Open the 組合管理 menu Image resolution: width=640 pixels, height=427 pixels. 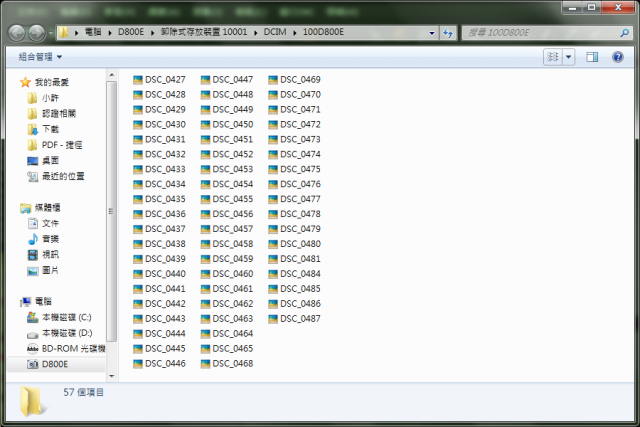tap(40, 57)
